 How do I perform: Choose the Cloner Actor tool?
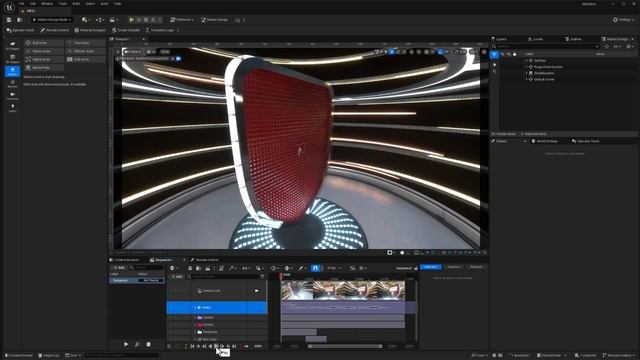click(44, 51)
